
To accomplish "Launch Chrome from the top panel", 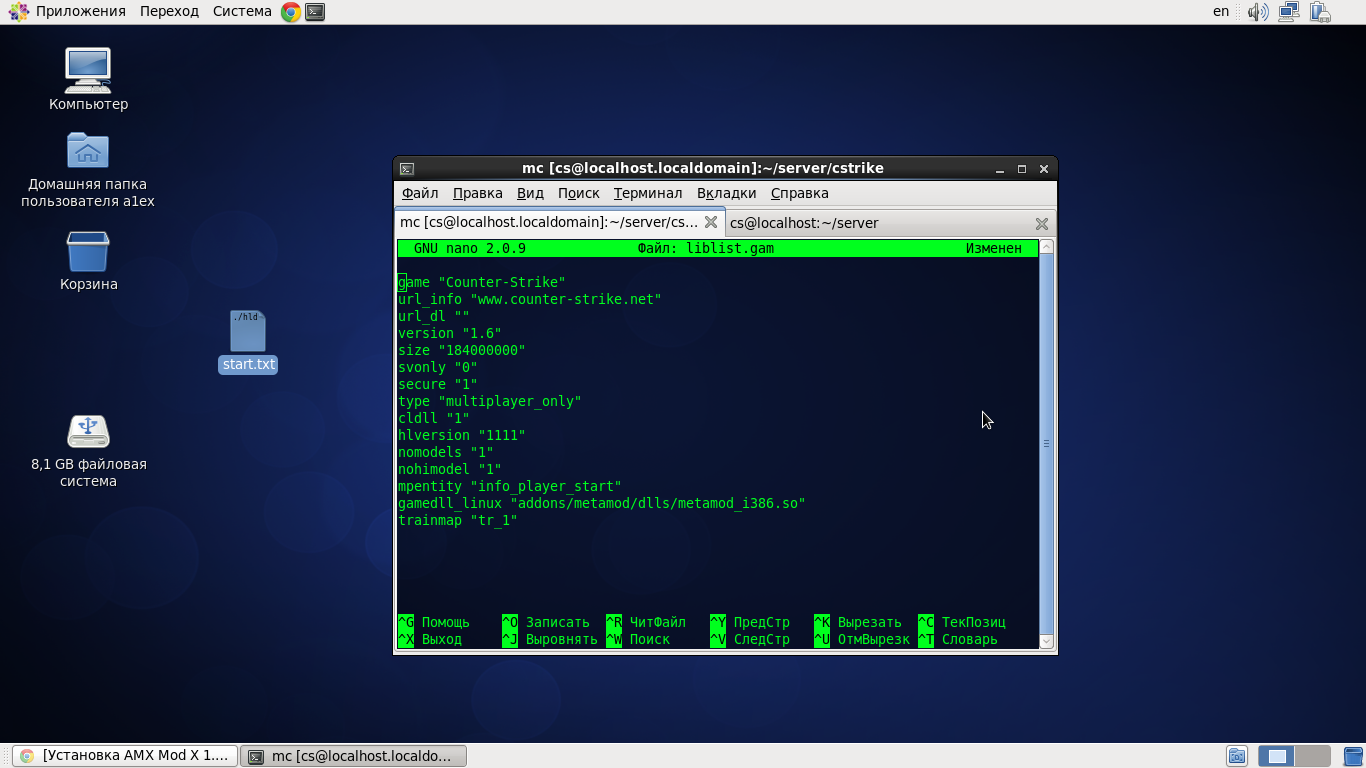I will point(291,12).
